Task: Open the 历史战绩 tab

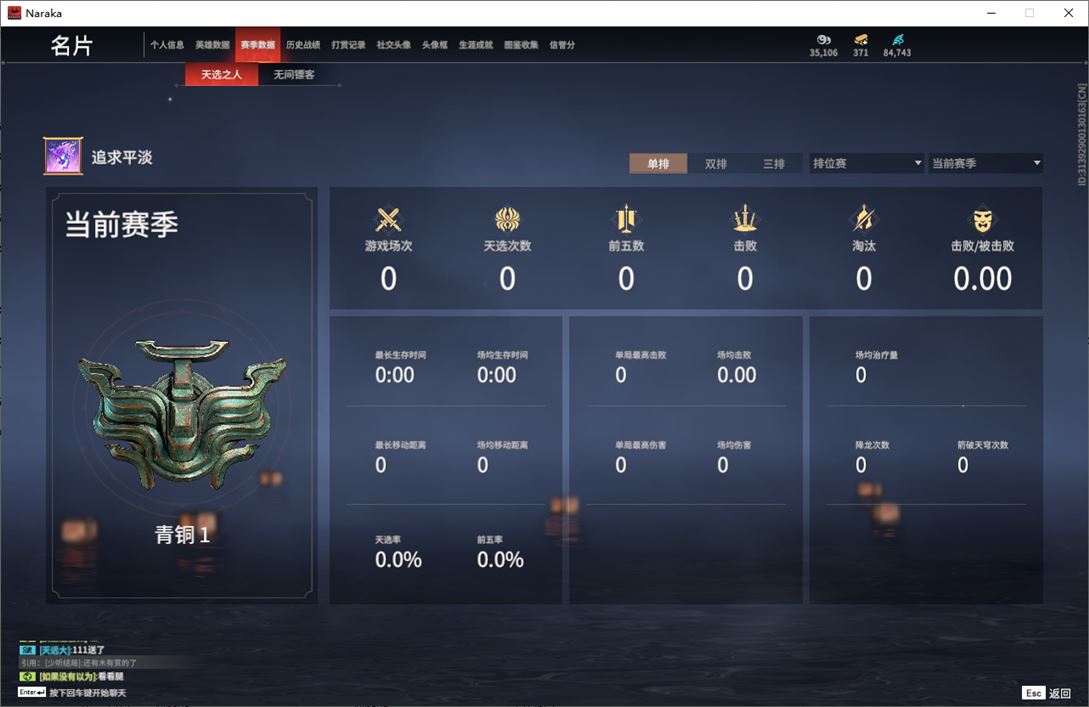Action: [303, 44]
